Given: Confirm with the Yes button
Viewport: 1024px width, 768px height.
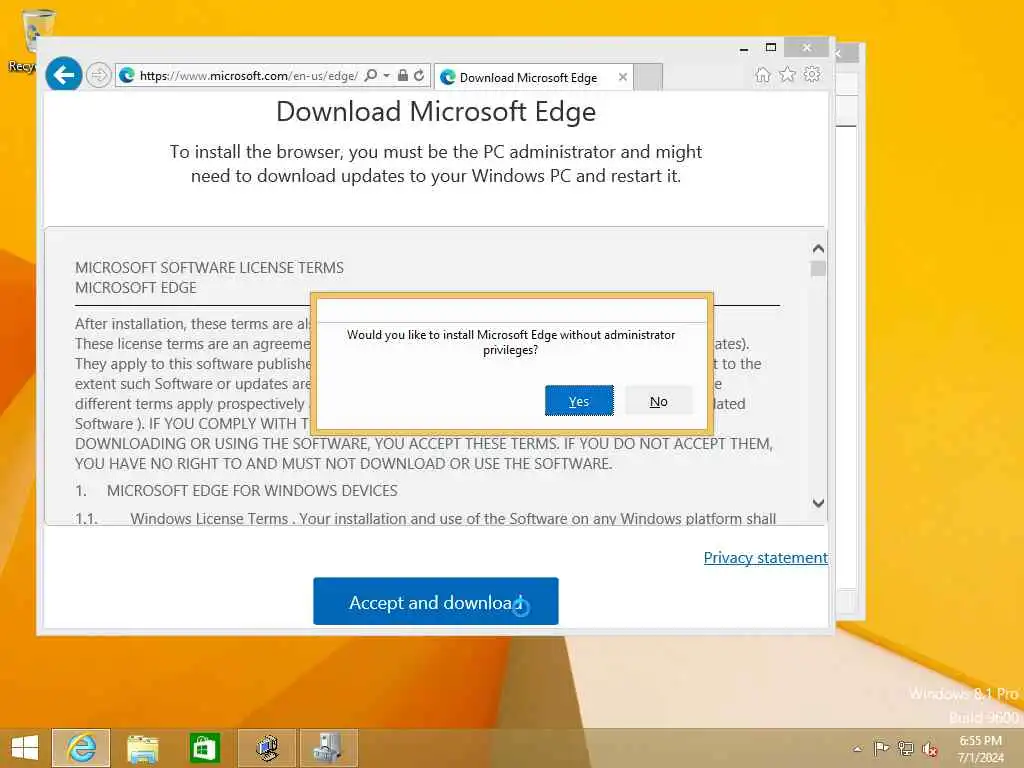Looking at the screenshot, I should [579, 401].
